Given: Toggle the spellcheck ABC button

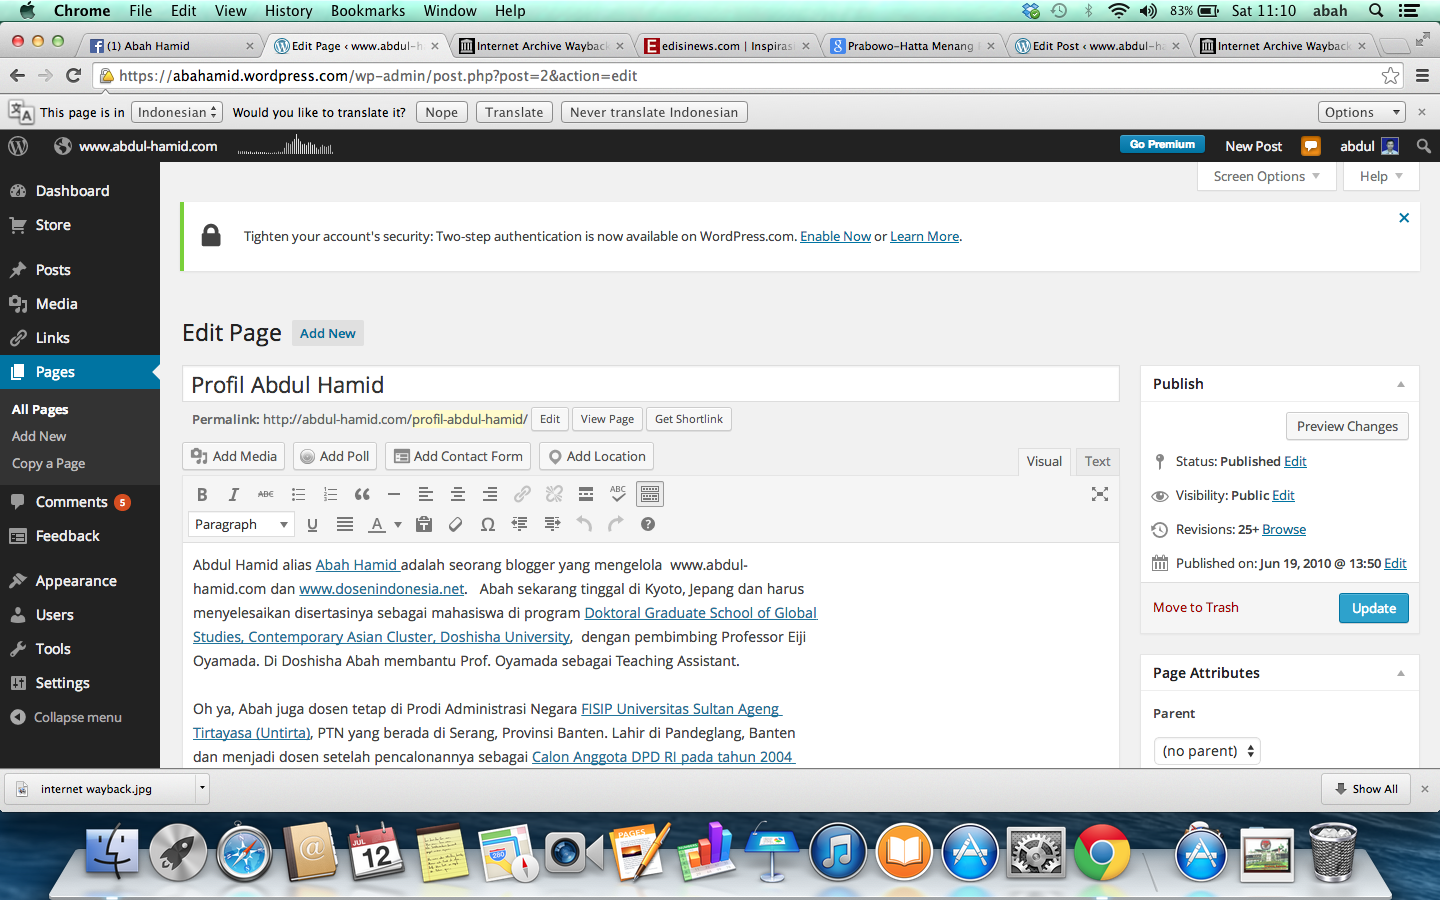Looking at the screenshot, I should click(618, 494).
